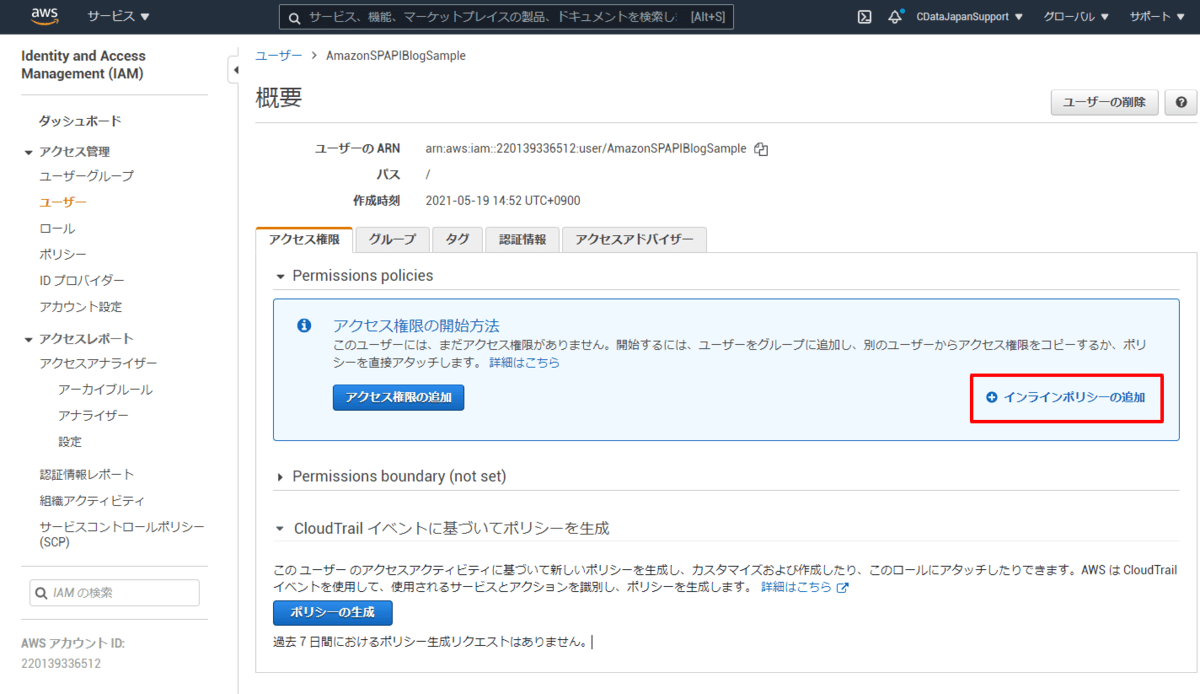
Task: Click the help question mark button
Action: 1181,102
